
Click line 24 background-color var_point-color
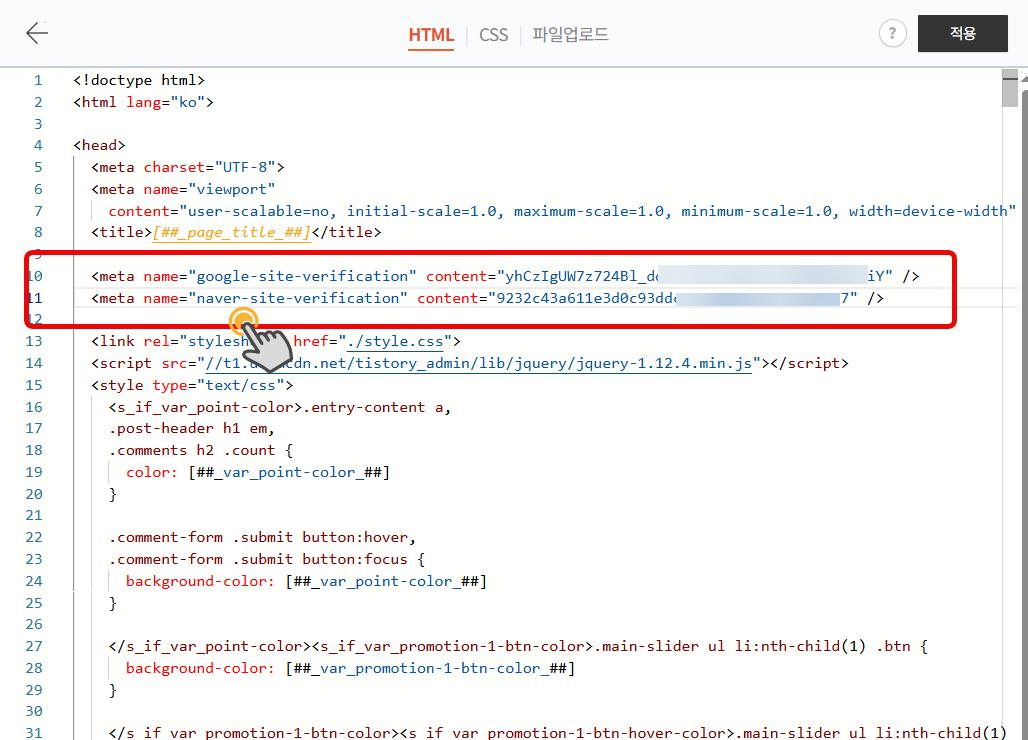pos(306,581)
